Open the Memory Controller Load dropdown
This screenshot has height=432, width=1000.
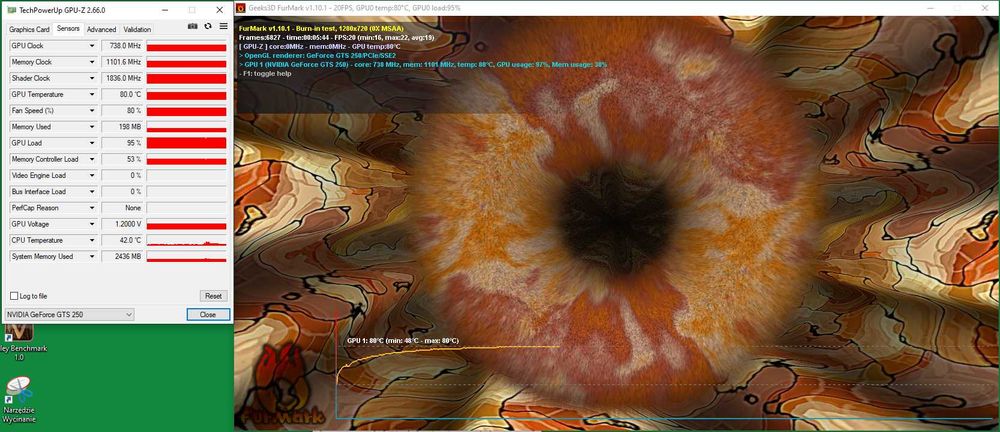click(92, 160)
